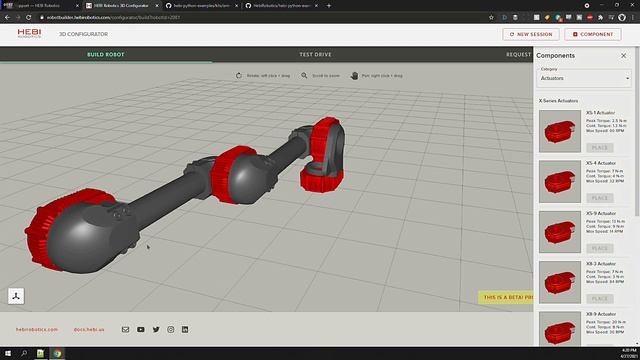Click the red extension icon in toolbar
640x360 pixels.
[x=590, y=18]
